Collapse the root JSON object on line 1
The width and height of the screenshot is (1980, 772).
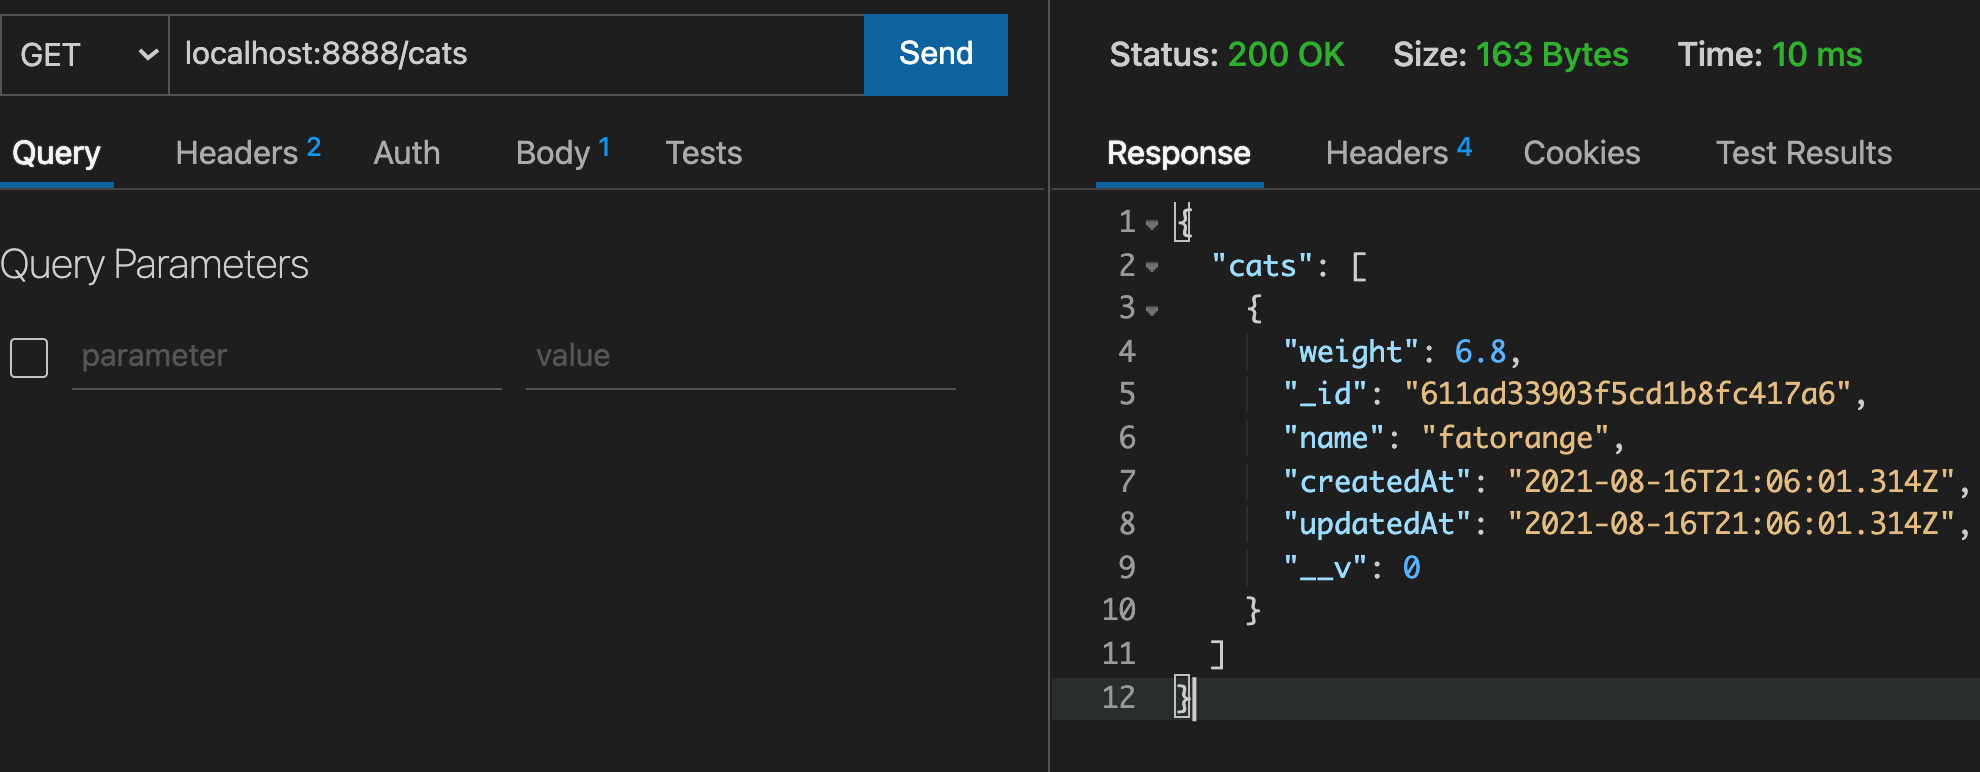click(x=1152, y=224)
